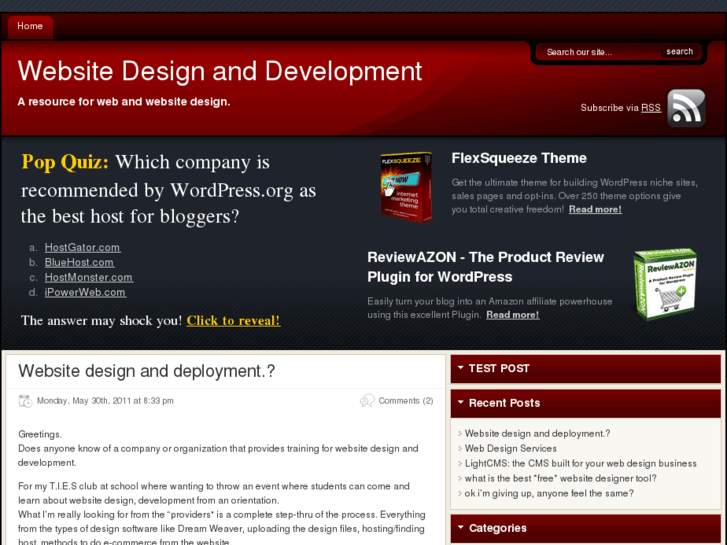Click the 'Greetings.' line in the post
Image resolution: width=727 pixels, height=545 pixels.
[x=40, y=434]
